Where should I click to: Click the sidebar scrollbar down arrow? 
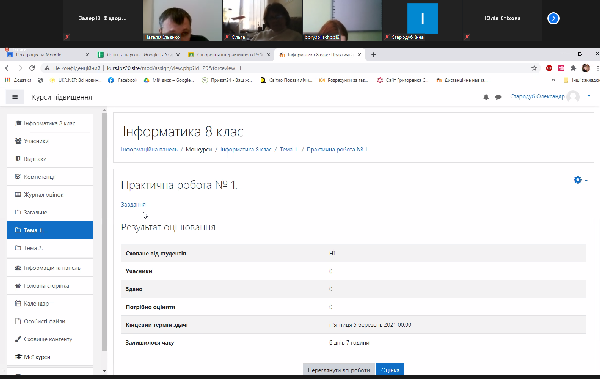(104, 371)
